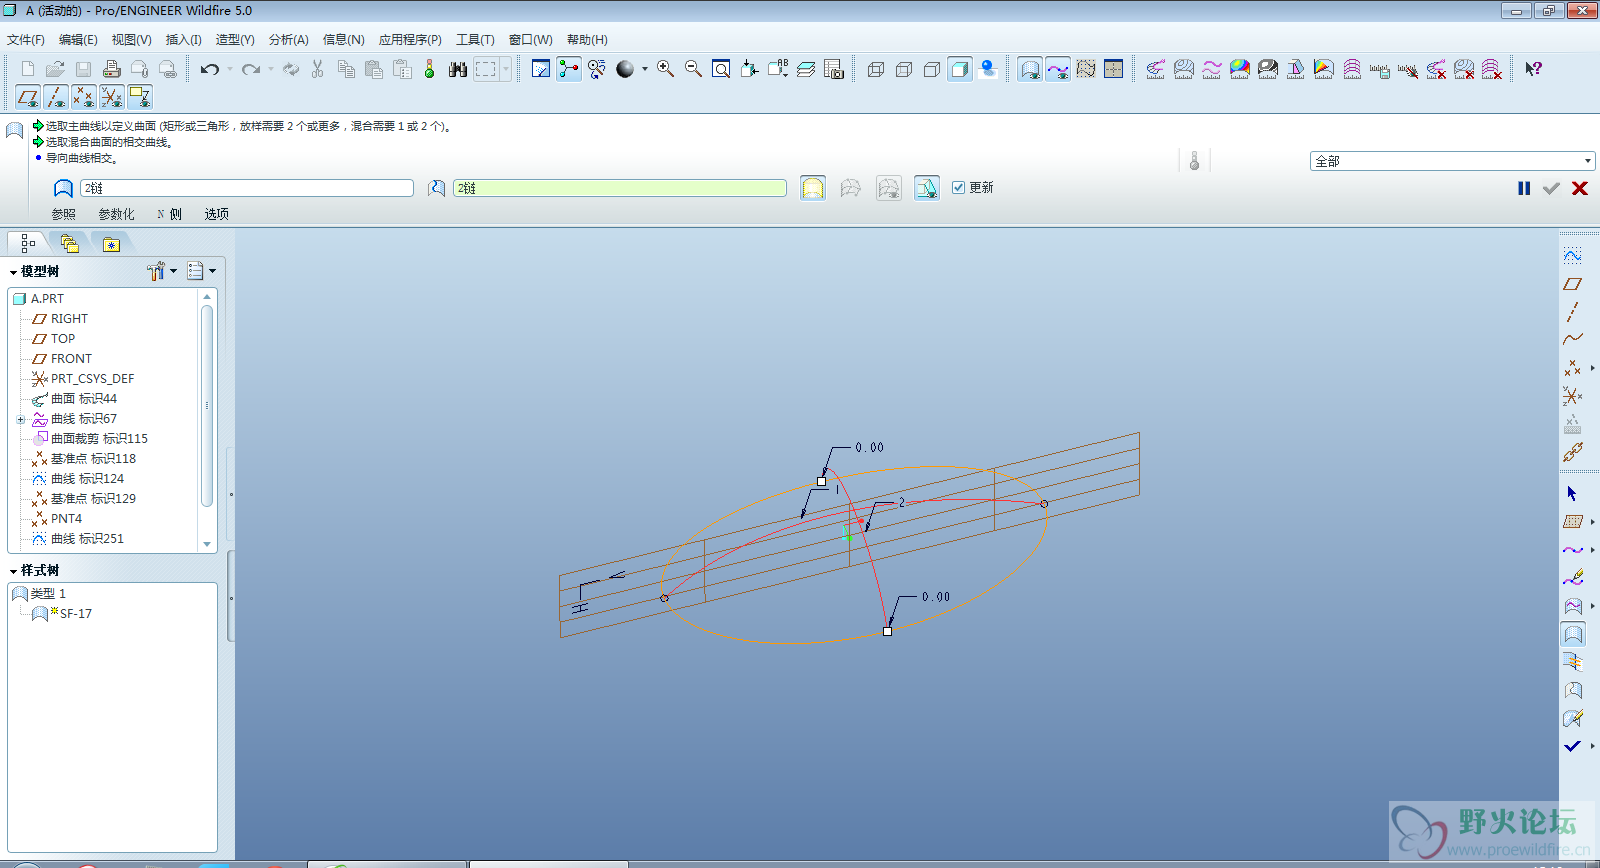Toggle datum axes display
This screenshot has width=1600, height=868.
point(56,97)
